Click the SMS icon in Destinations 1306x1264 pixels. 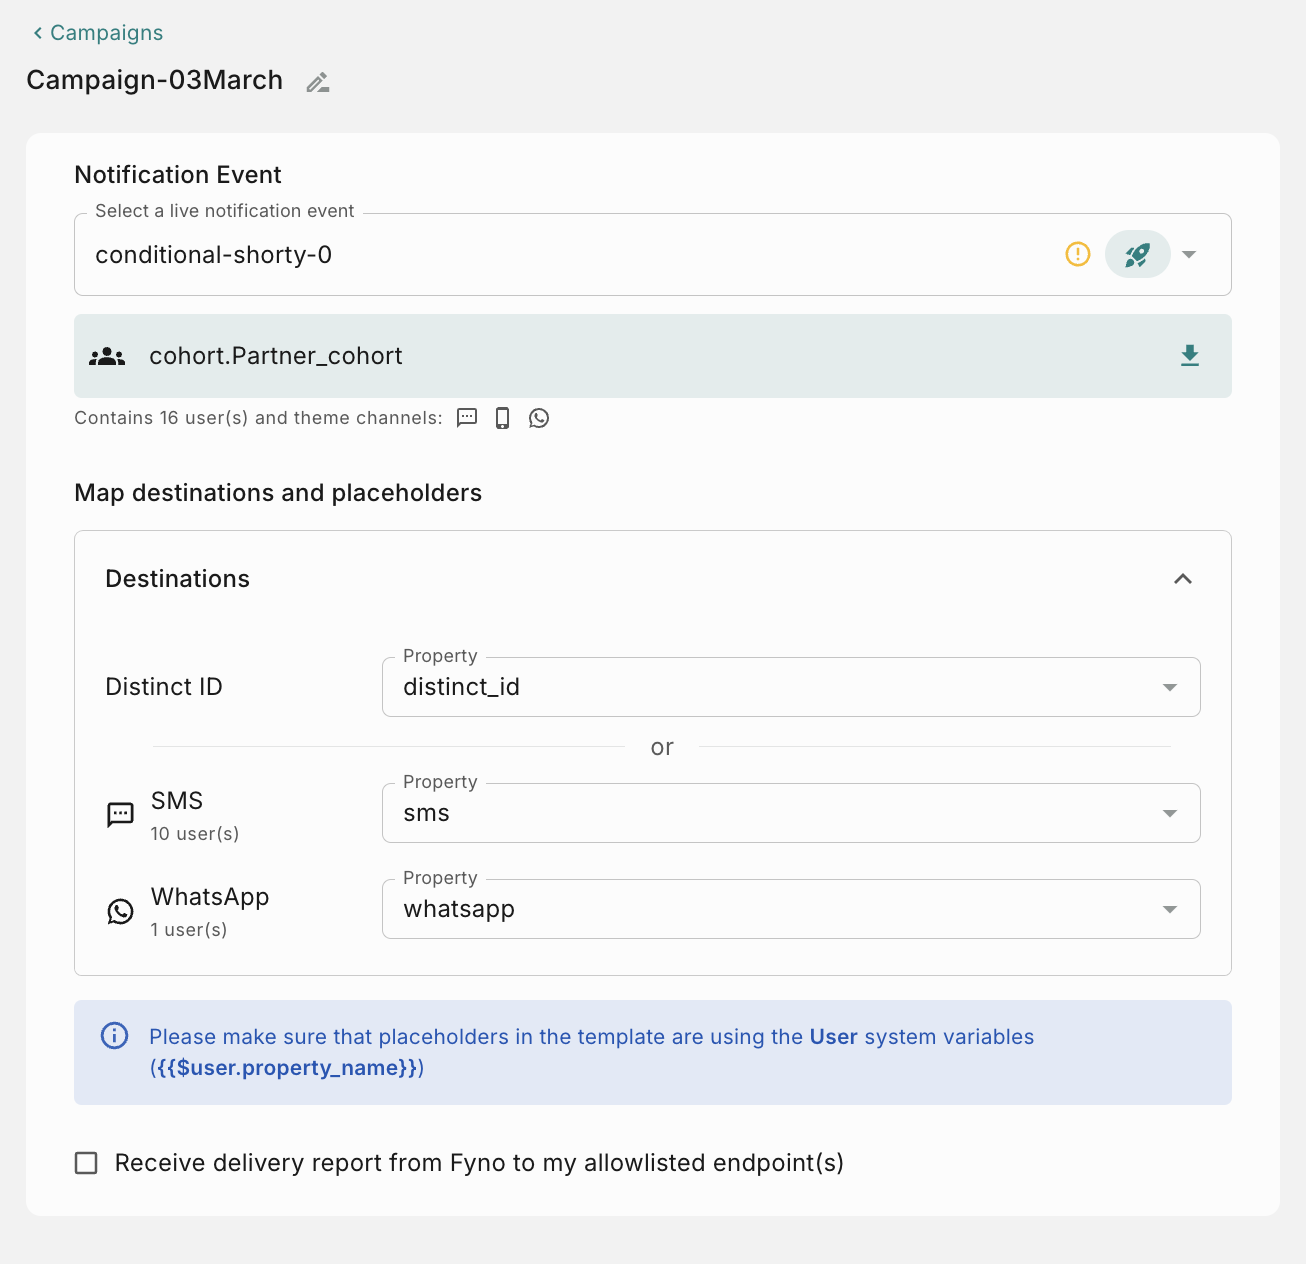click(120, 815)
